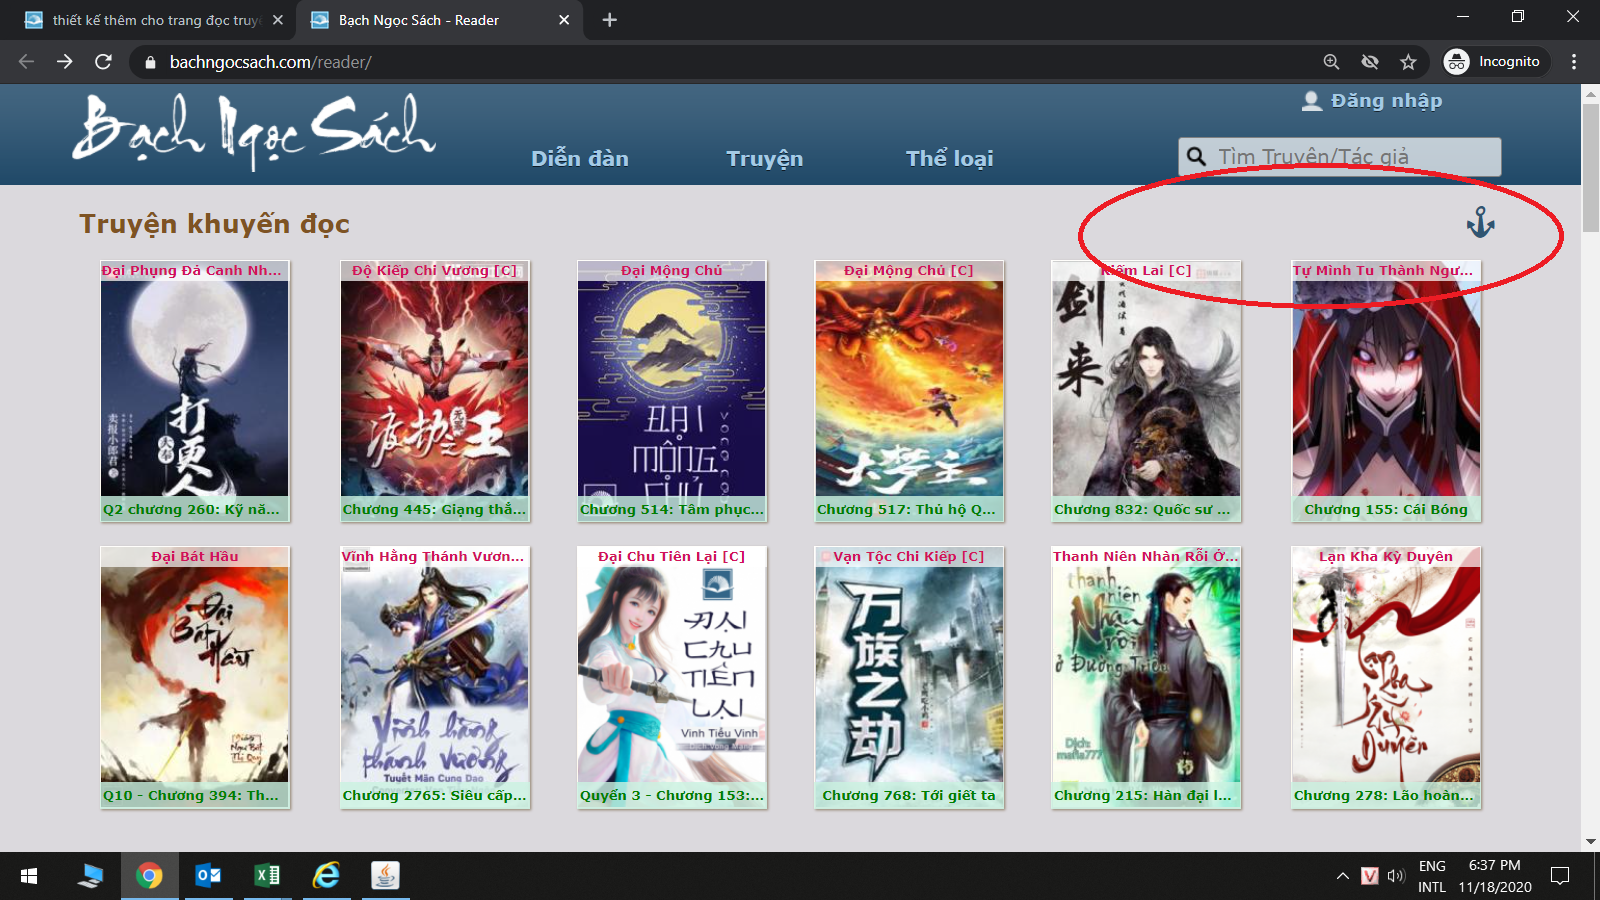Click the page vertical scrollbar down arrow
The height and width of the screenshot is (900, 1600).
pyautogui.click(x=1590, y=842)
